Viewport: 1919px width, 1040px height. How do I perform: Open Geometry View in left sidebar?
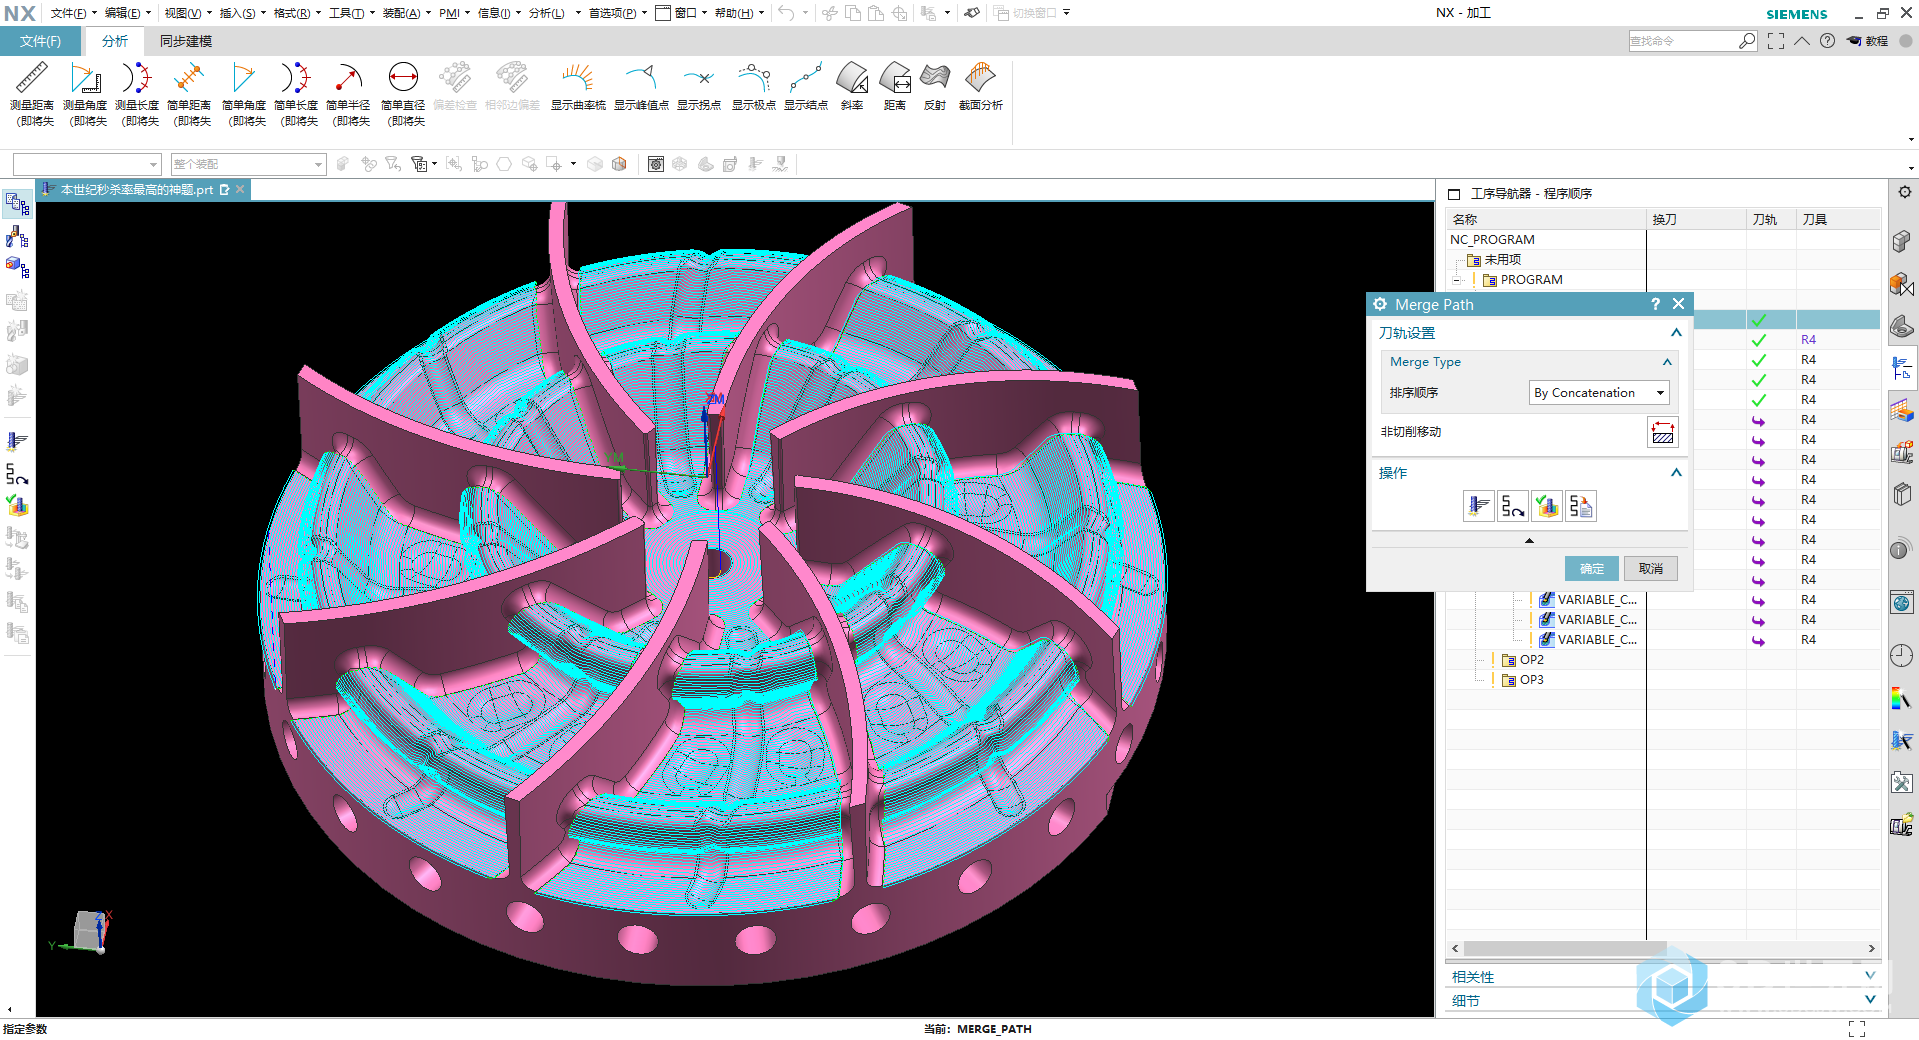(x=17, y=268)
